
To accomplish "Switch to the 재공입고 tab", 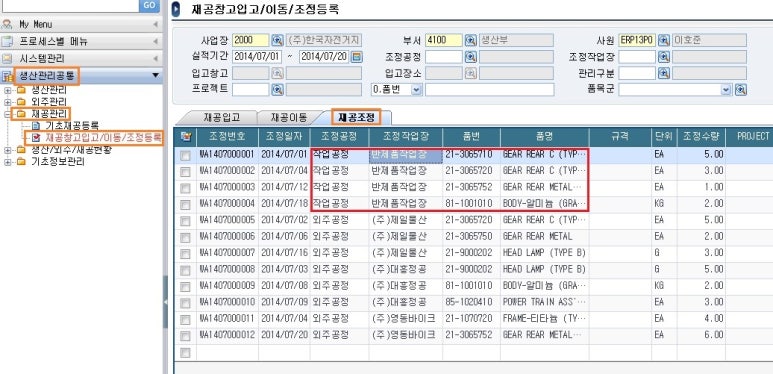I will pyautogui.click(x=221, y=118).
